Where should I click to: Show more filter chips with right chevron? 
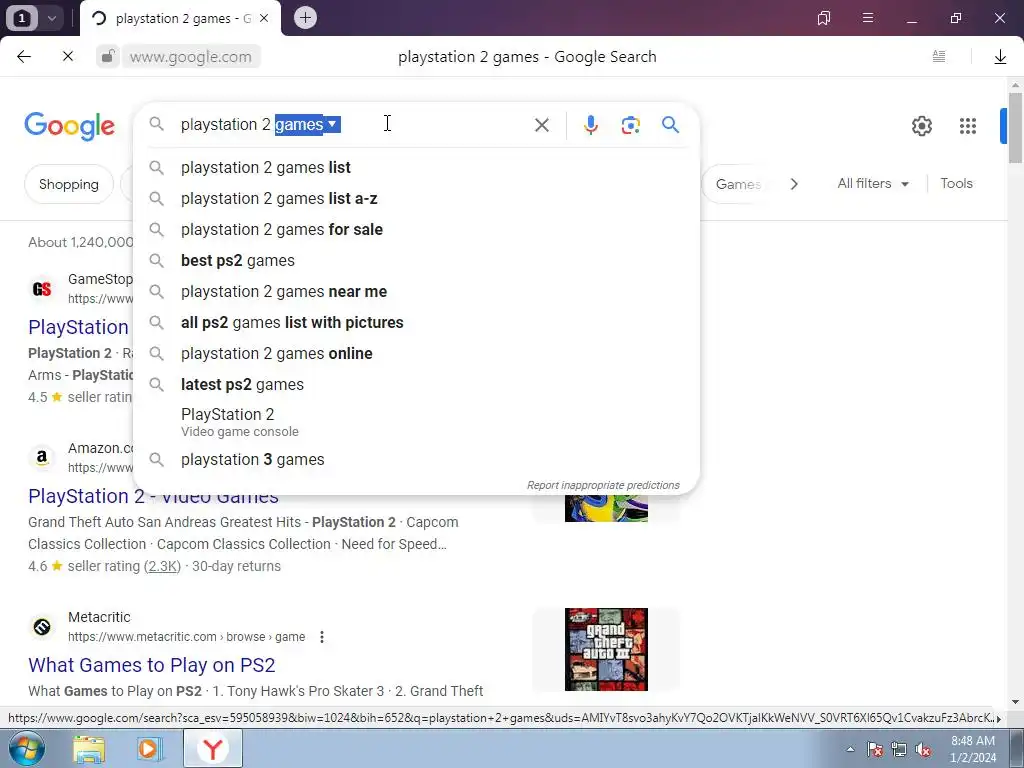tap(793, 184)
